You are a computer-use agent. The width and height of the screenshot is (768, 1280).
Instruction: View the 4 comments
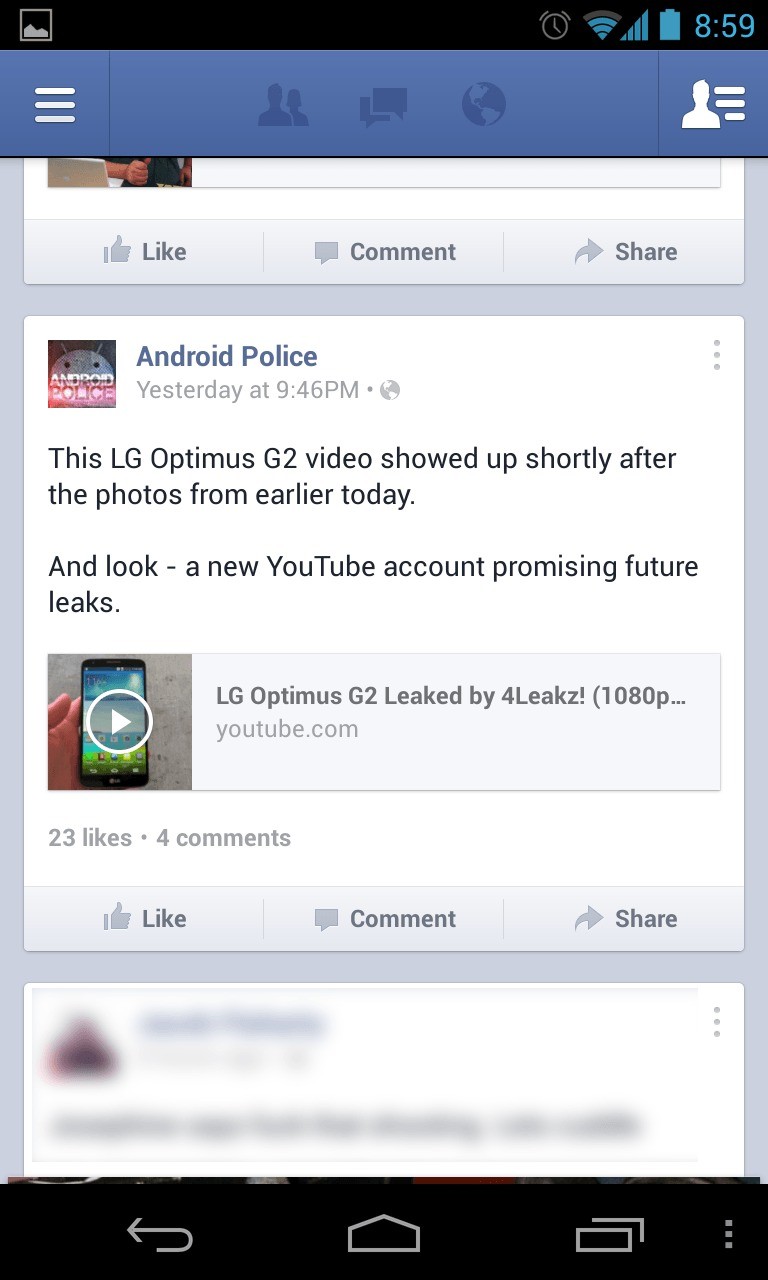[x=223, y=838]
